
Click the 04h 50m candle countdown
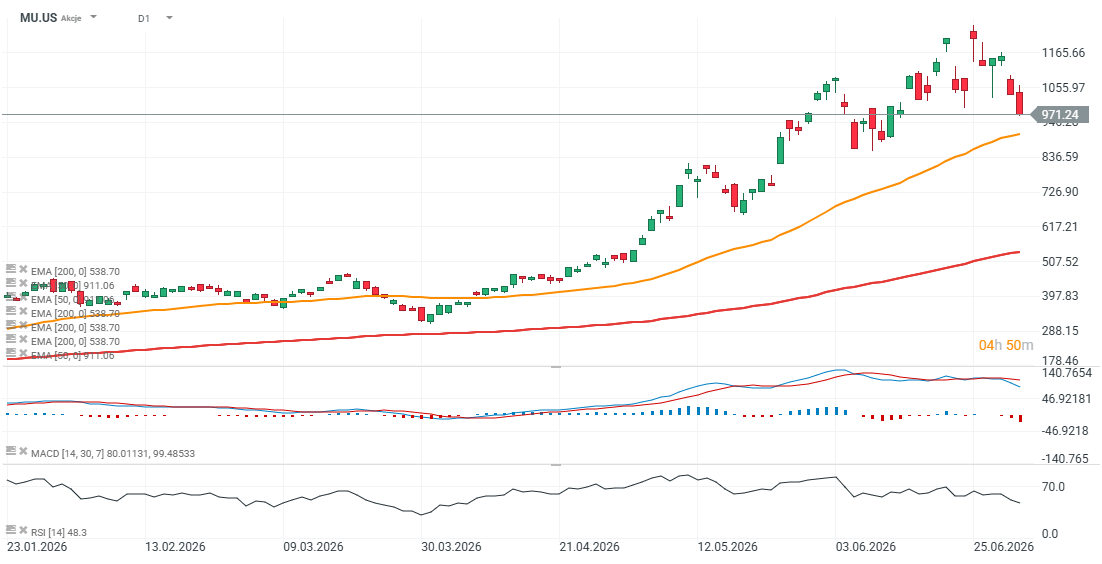point(1006,345)
